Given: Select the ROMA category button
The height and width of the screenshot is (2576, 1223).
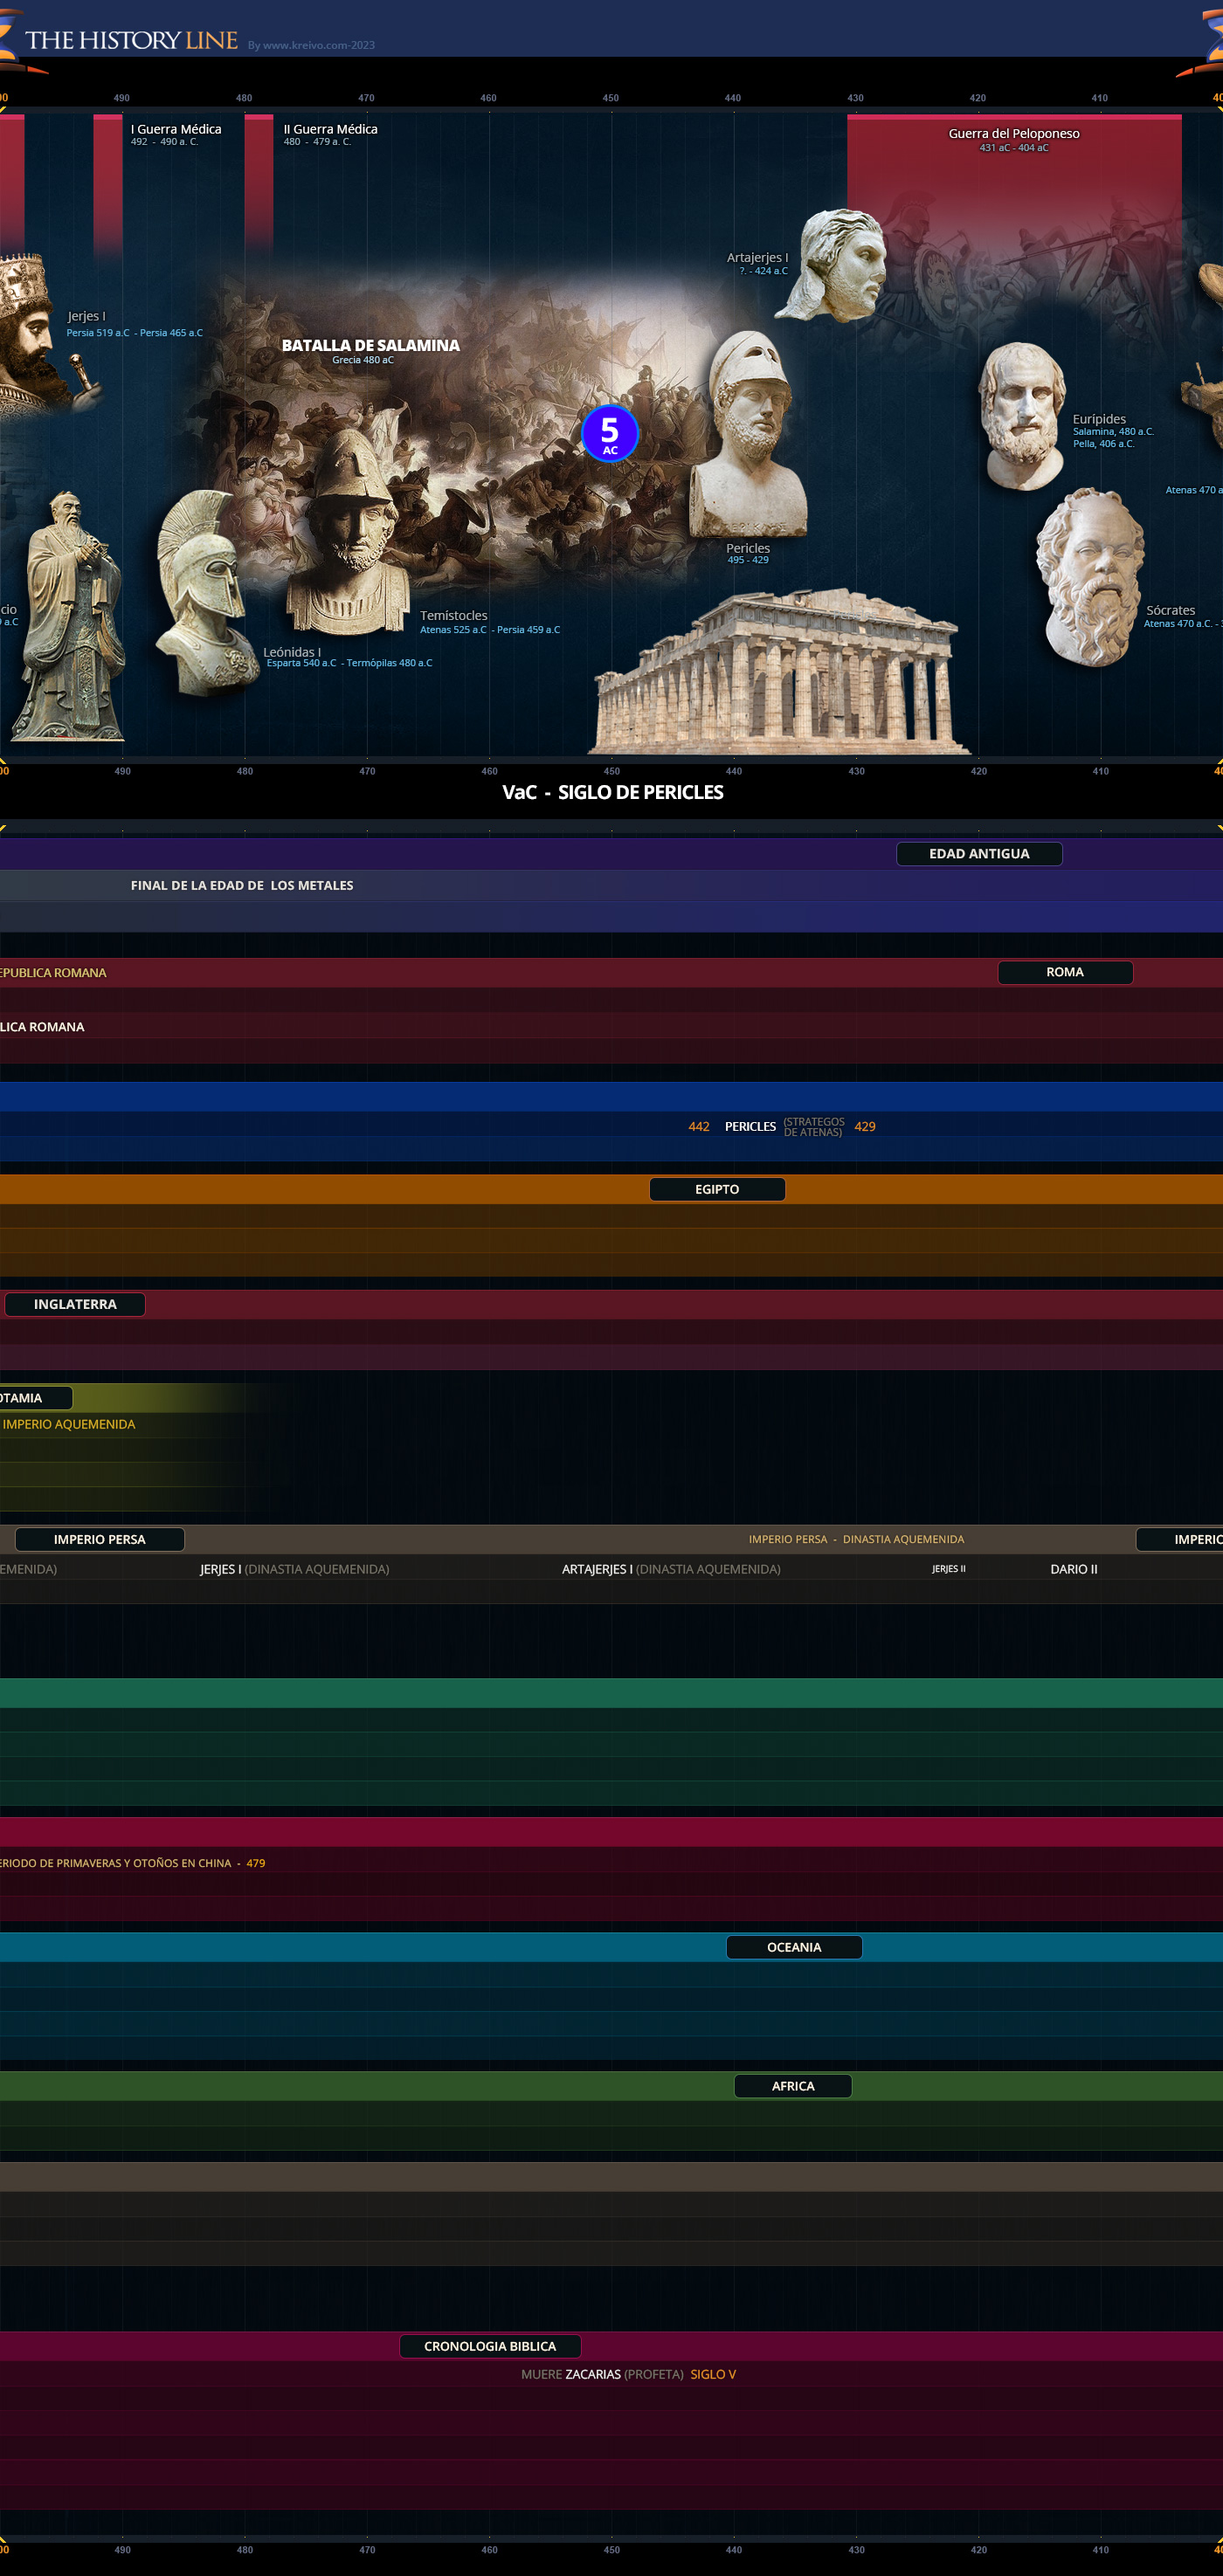Looking at the screenshot, I should (1065, 972).
